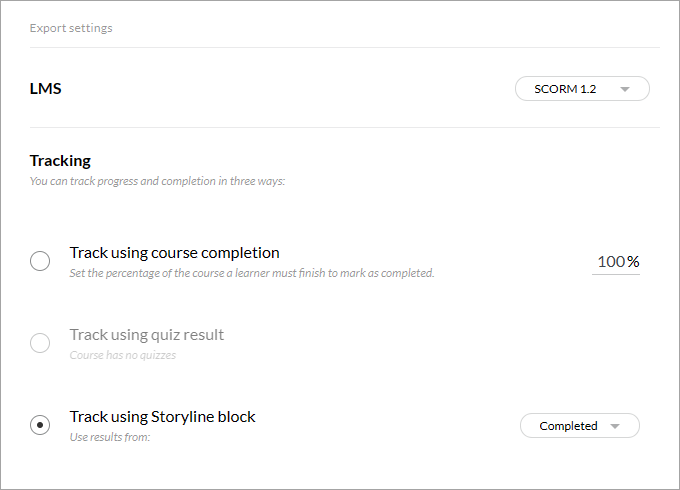This screenshot has width=680, height=490.
Task: Select the quiz result radio button
Action: tap(40, 344)
